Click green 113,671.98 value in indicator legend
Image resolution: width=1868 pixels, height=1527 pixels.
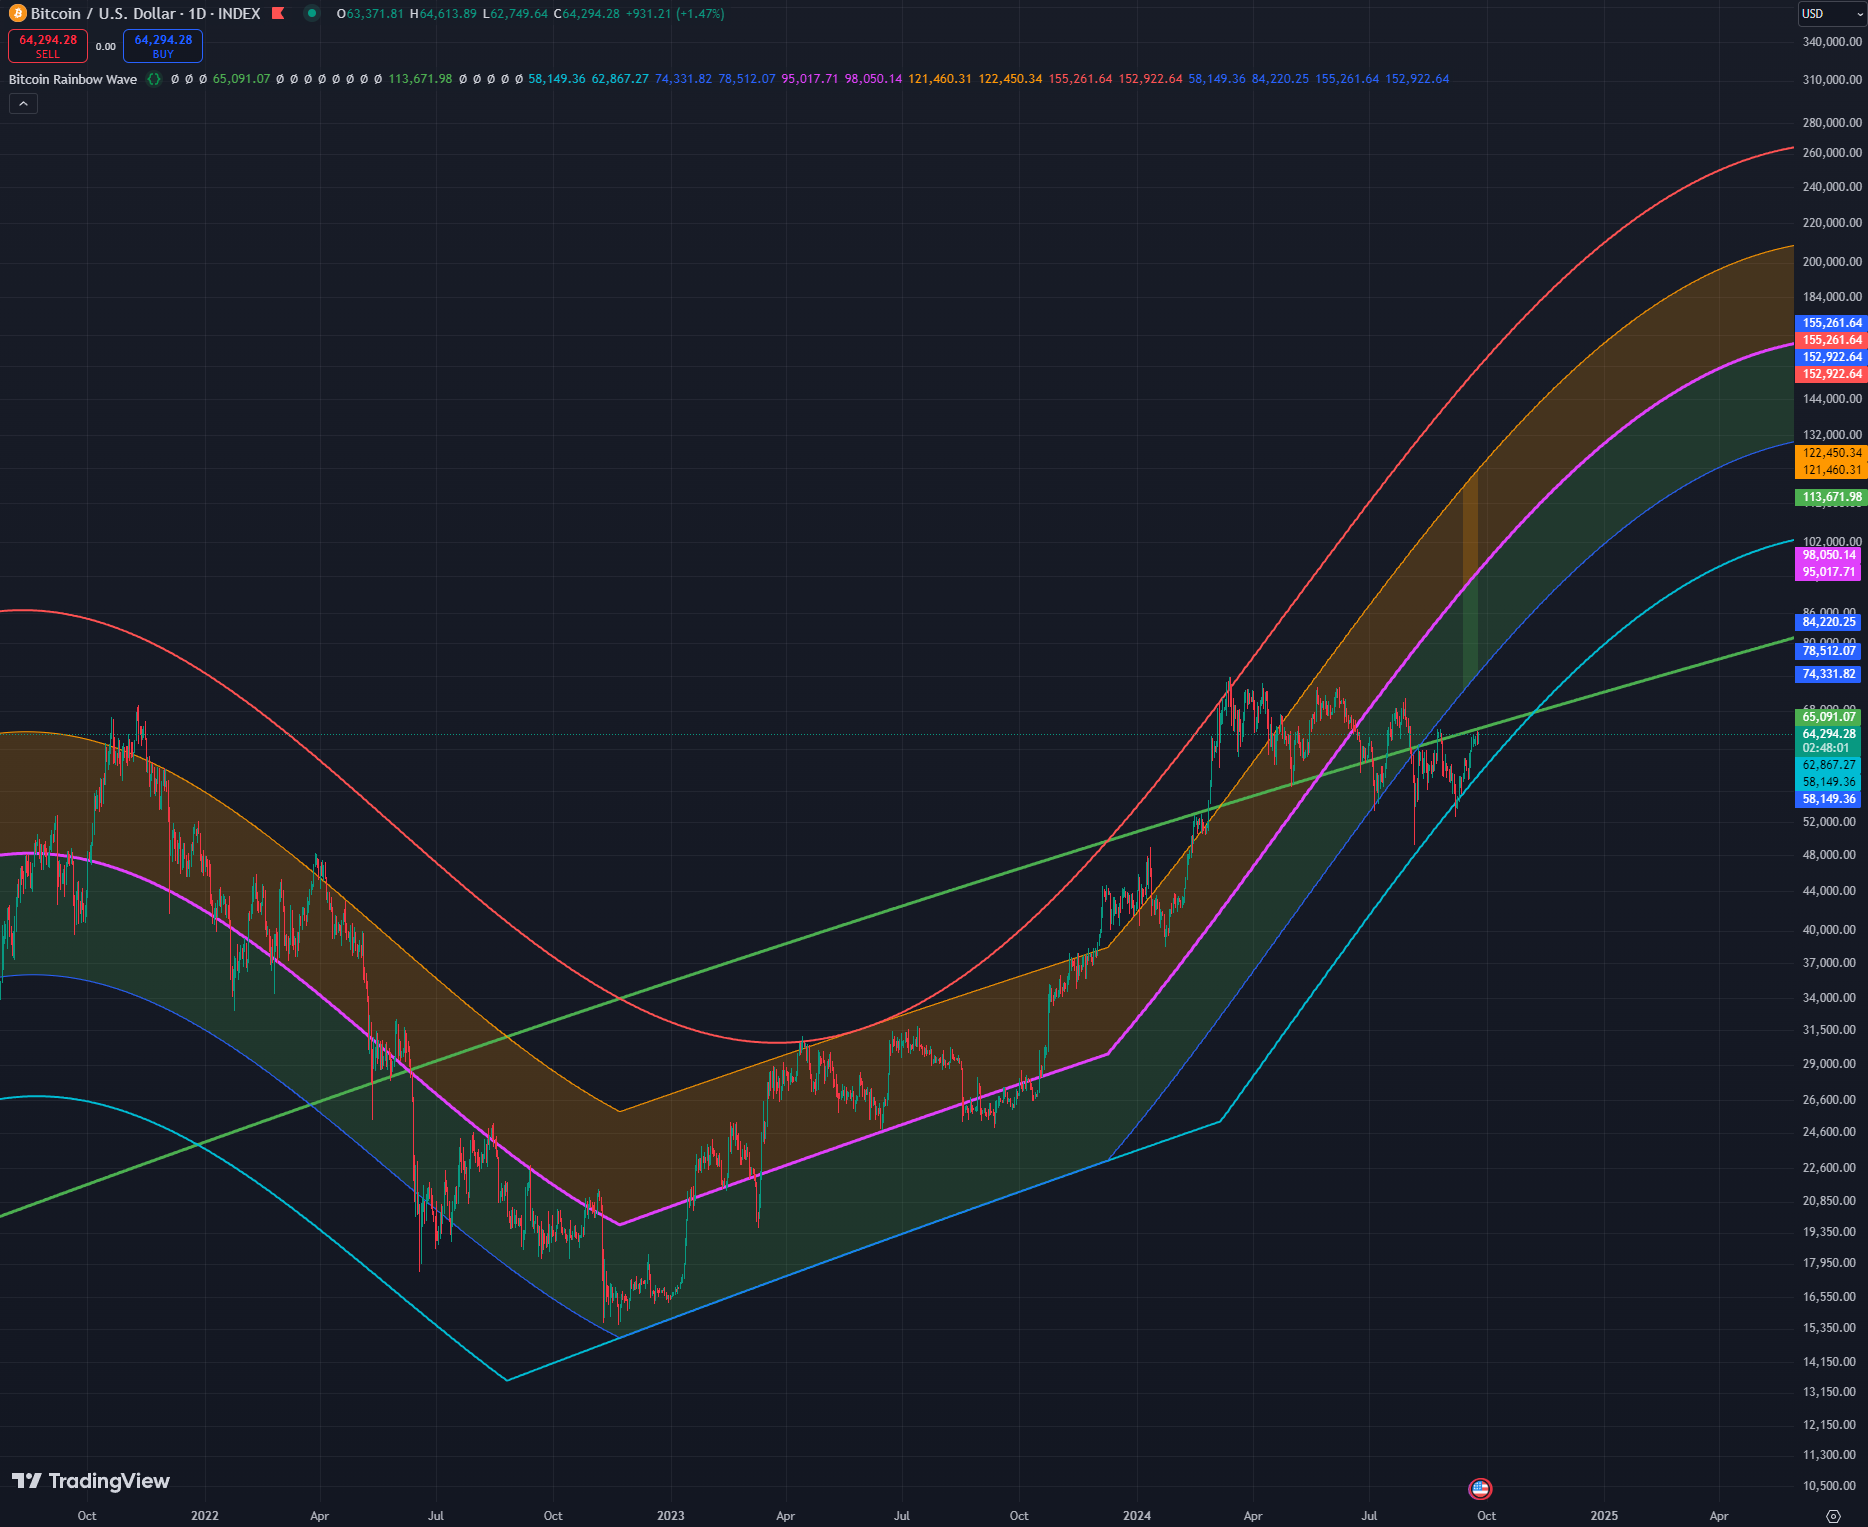pos(420,79)
